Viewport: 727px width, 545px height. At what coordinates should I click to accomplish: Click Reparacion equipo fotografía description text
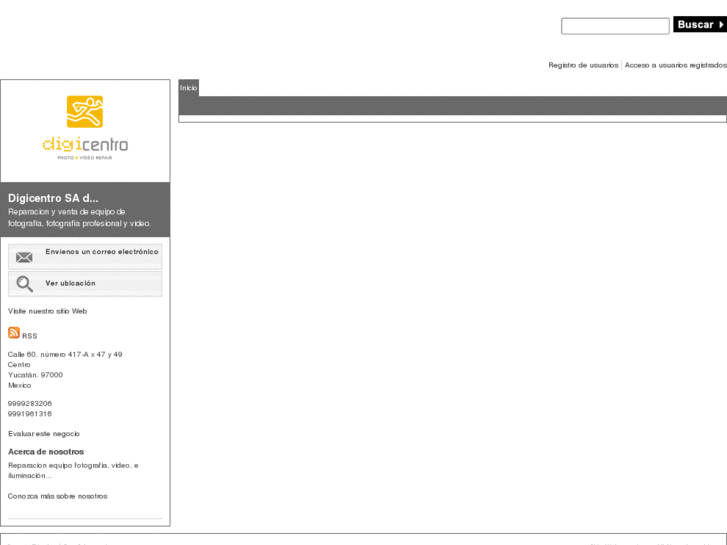tap(73, 470)
